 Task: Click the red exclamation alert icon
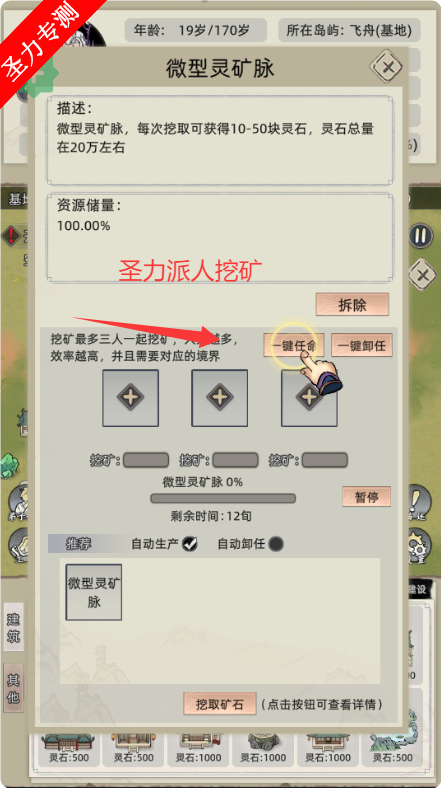click(11, 235)
